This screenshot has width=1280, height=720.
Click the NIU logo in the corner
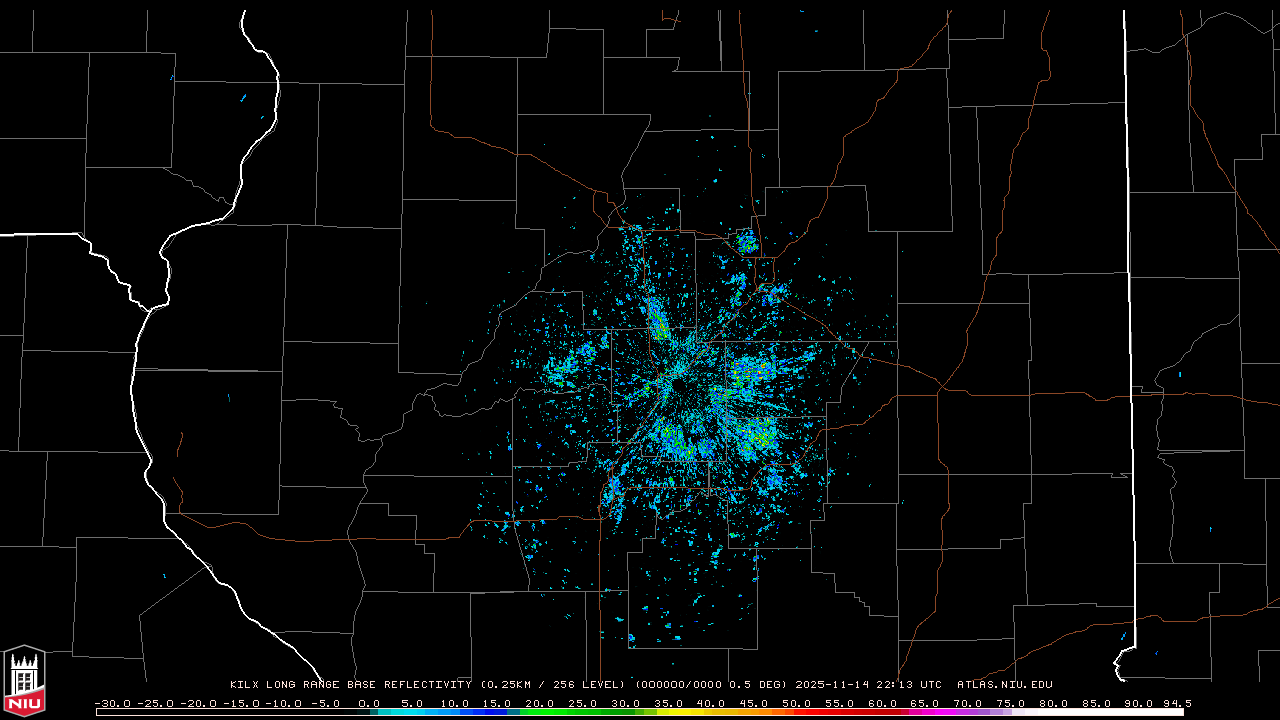24,681
